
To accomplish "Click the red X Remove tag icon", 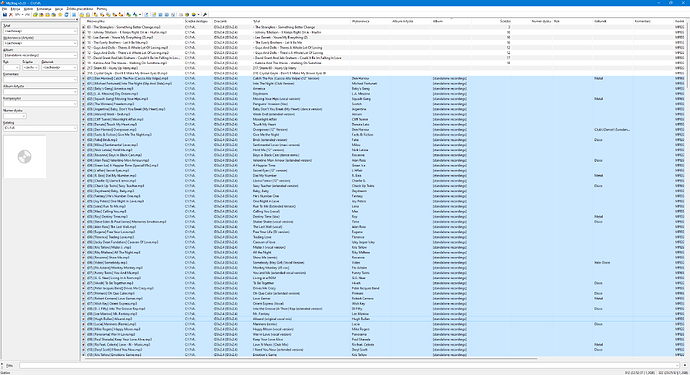I will pyautogui.click(x=11, y=15).
